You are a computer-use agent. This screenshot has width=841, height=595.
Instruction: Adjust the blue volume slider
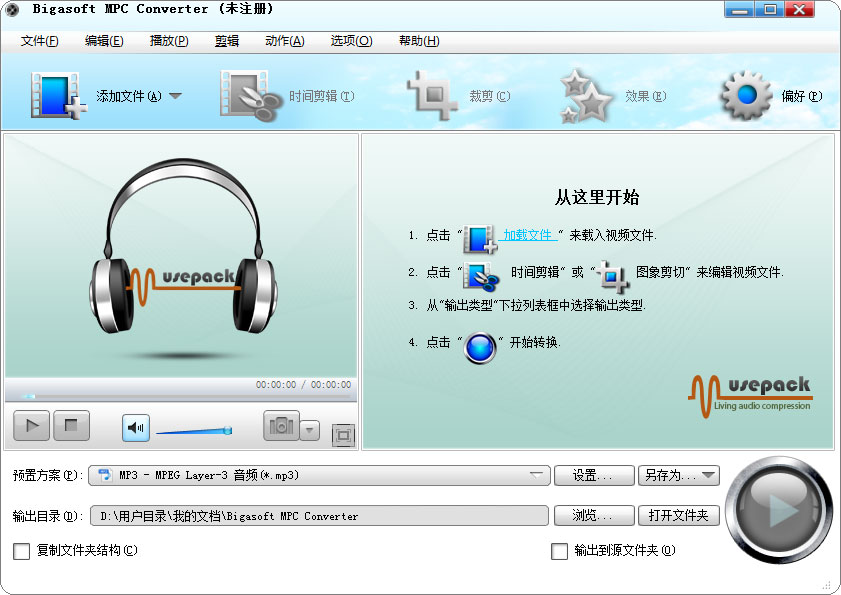coord(194,431)
